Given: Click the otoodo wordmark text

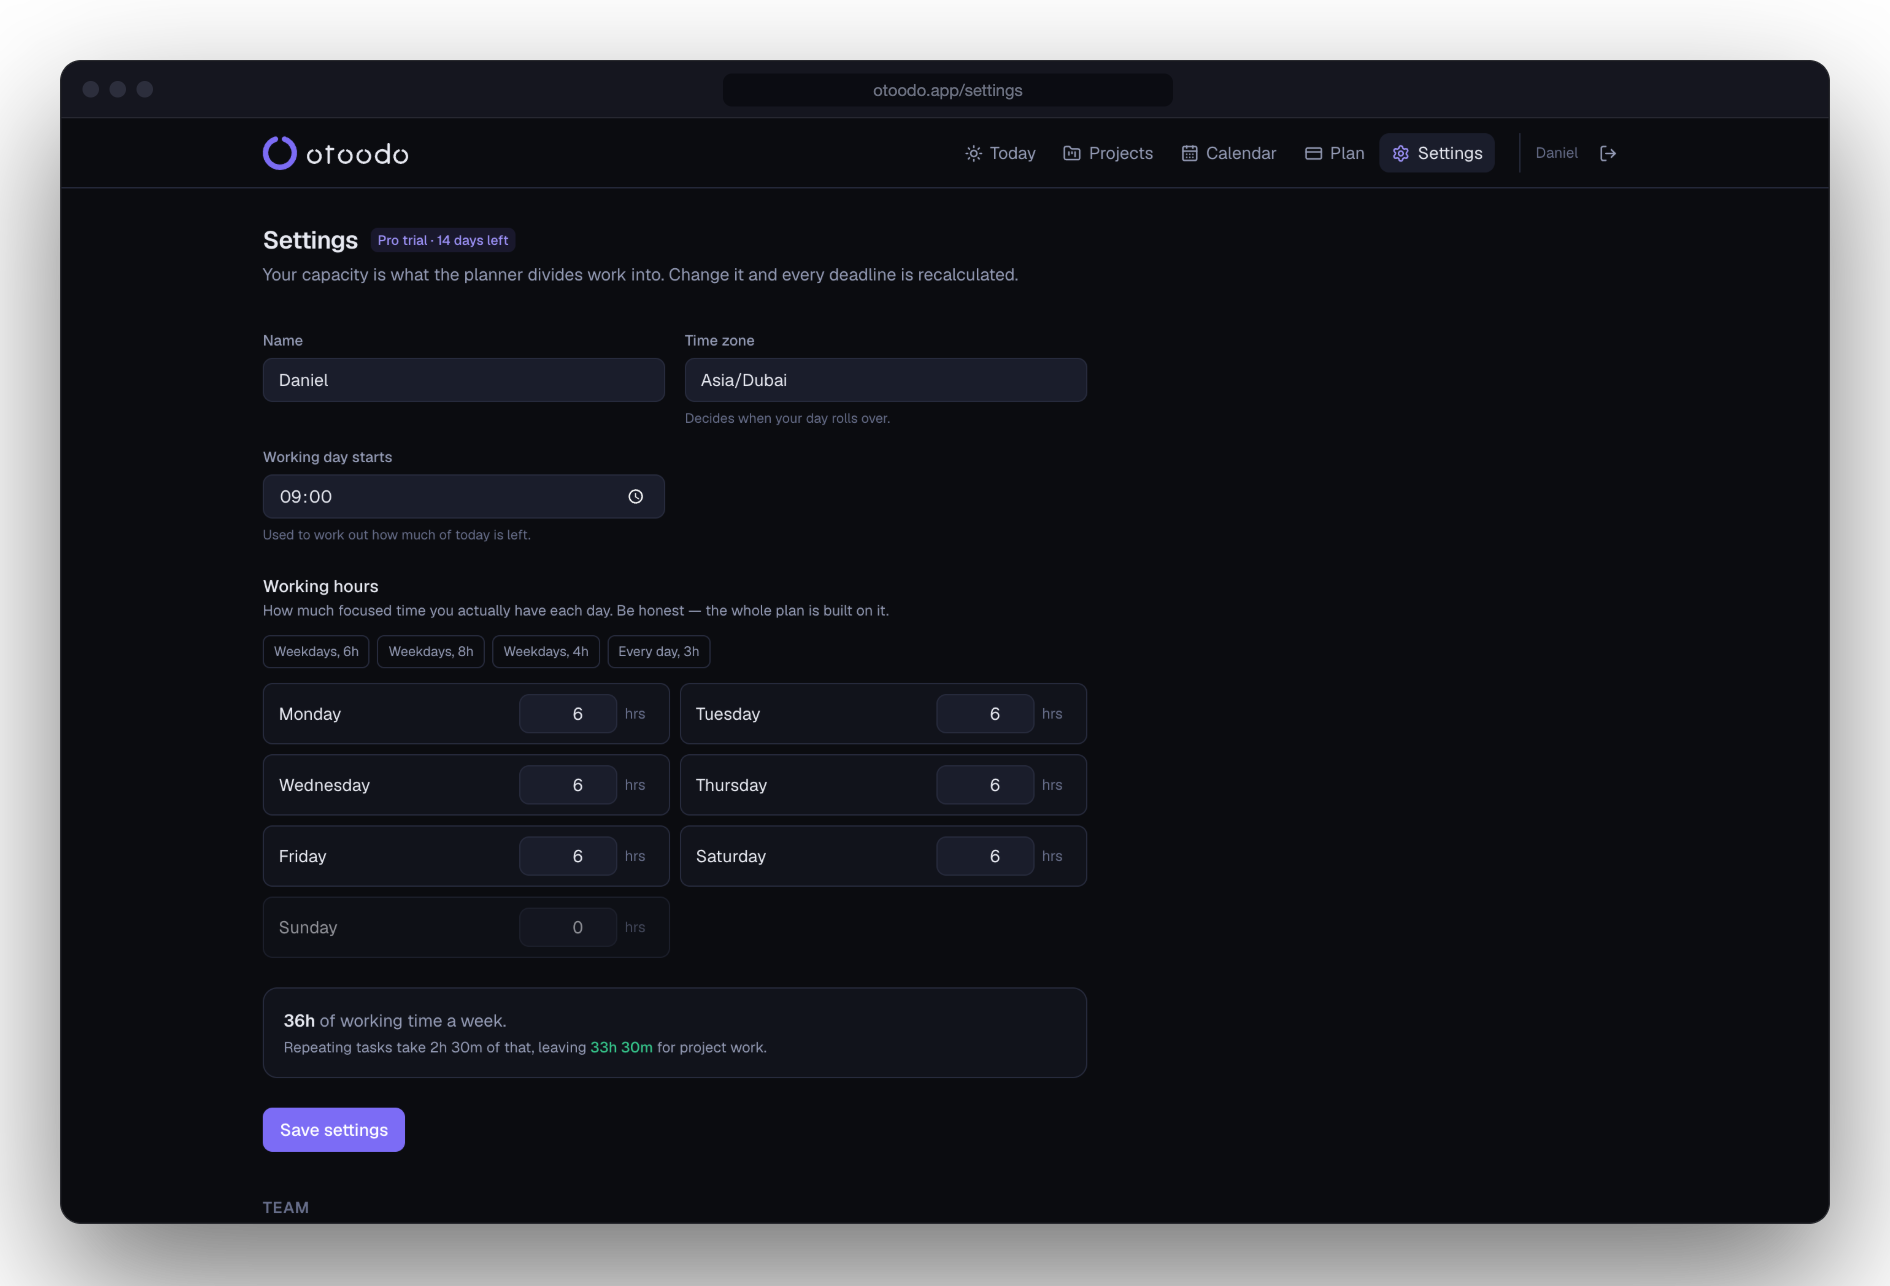Looking at the screenshot, I should coord(357,154).
